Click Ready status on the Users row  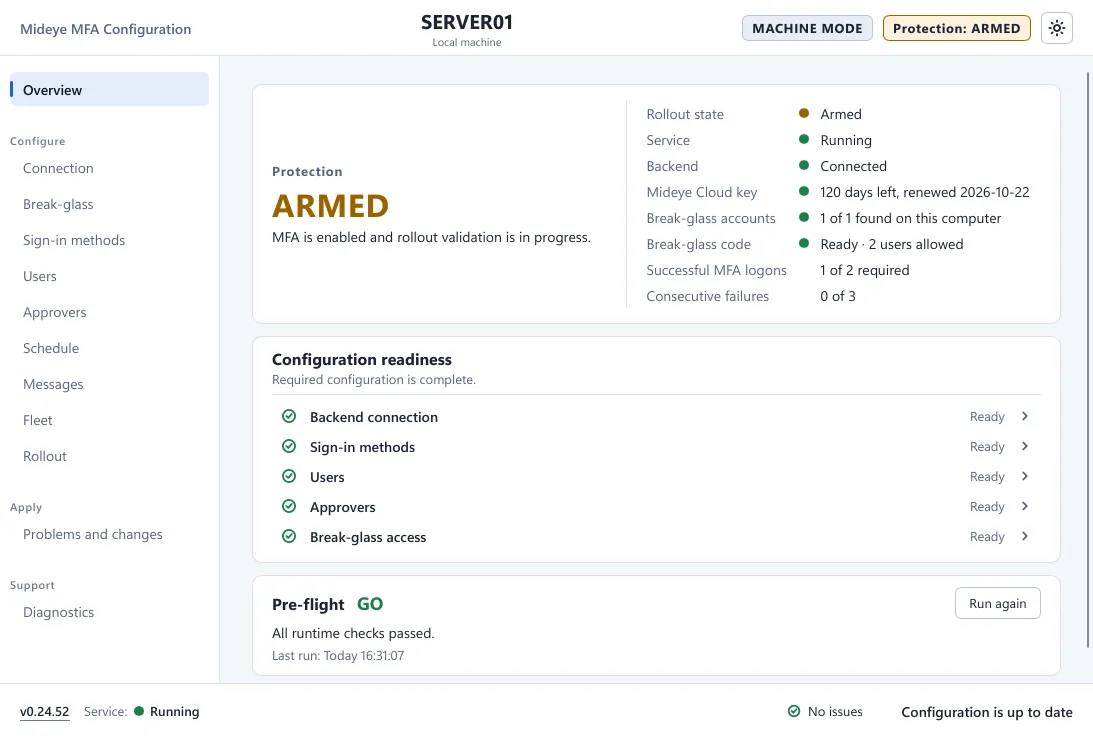987,477
